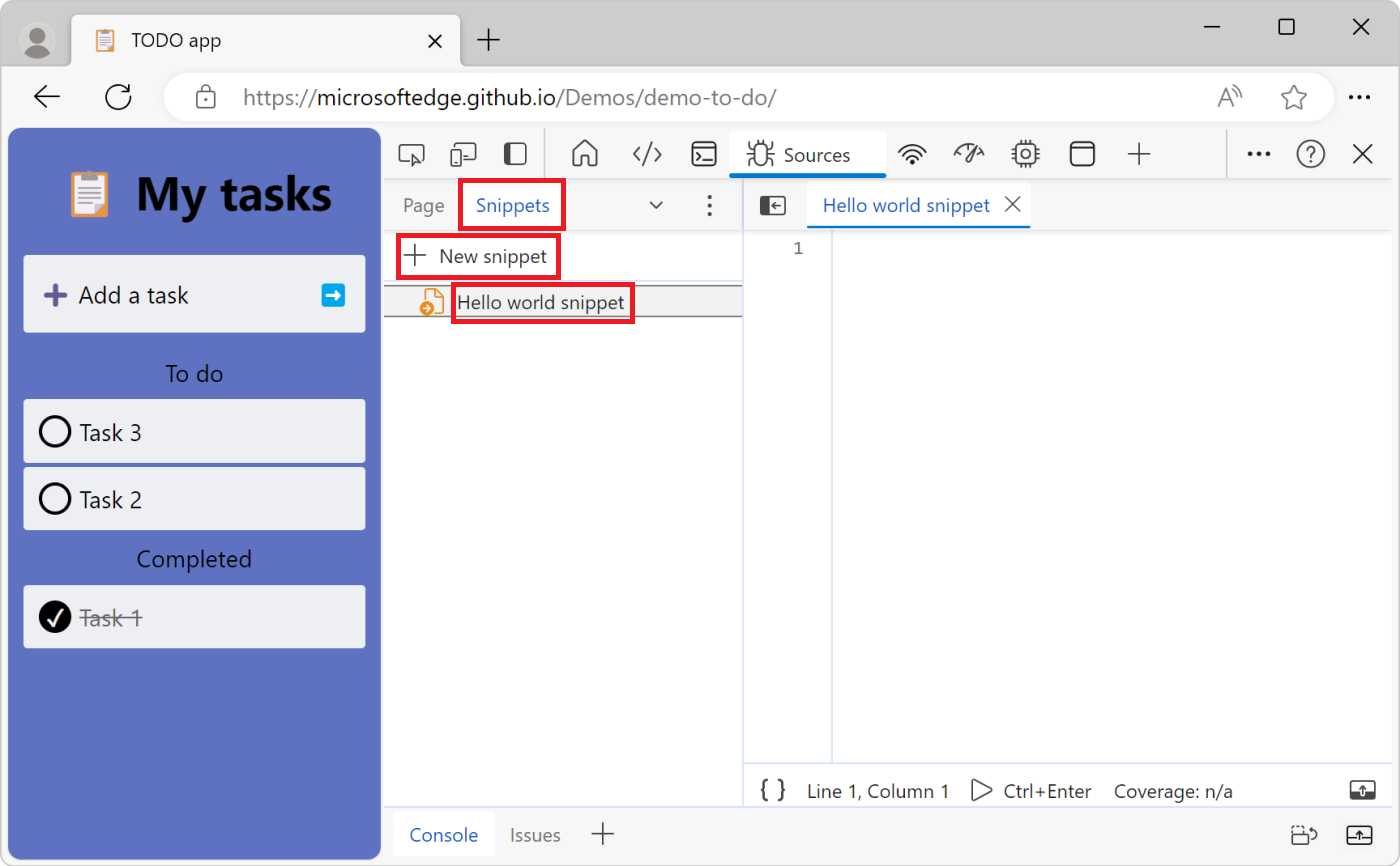Viewport: 1400px width, 866px height.
Task: Uncheck the completed Task 1
Action: click(55, 617)
